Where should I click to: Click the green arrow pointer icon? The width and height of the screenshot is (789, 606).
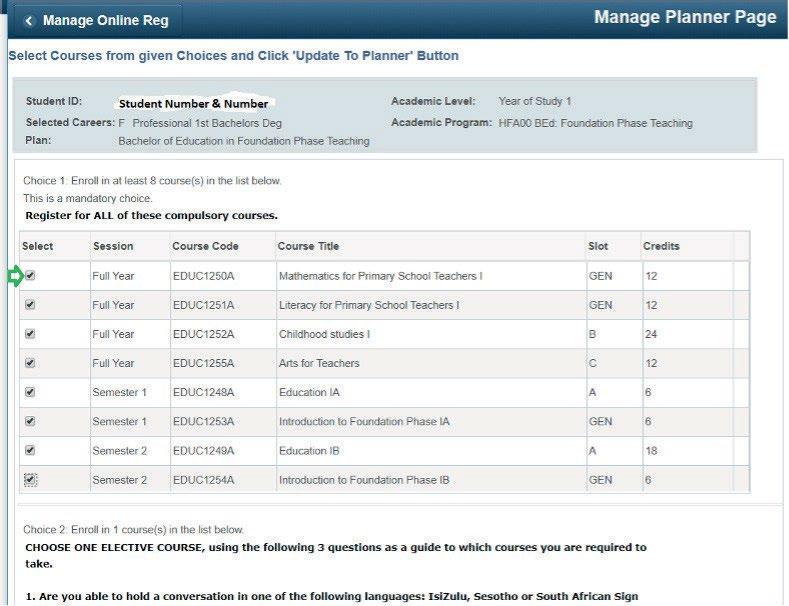(16, 276)
